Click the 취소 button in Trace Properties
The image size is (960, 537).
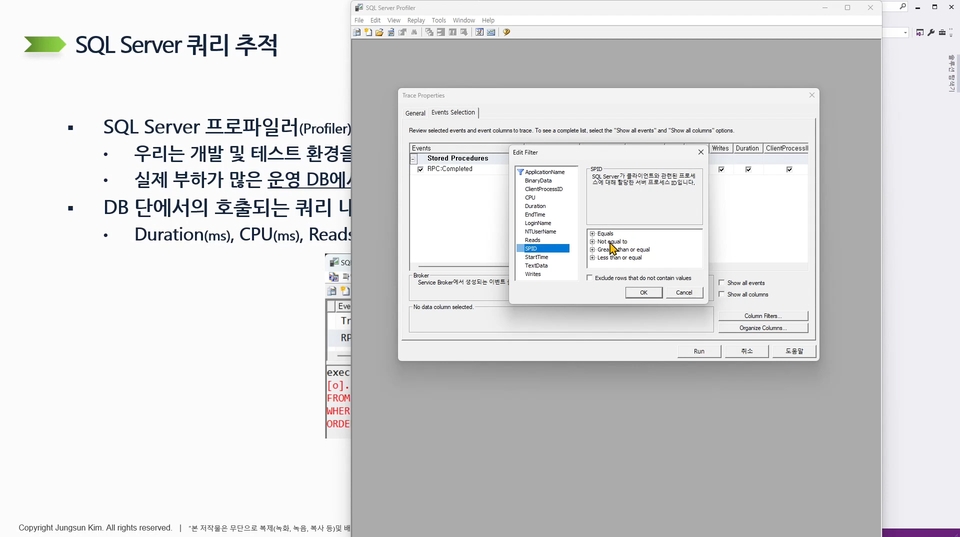(746, 351)
